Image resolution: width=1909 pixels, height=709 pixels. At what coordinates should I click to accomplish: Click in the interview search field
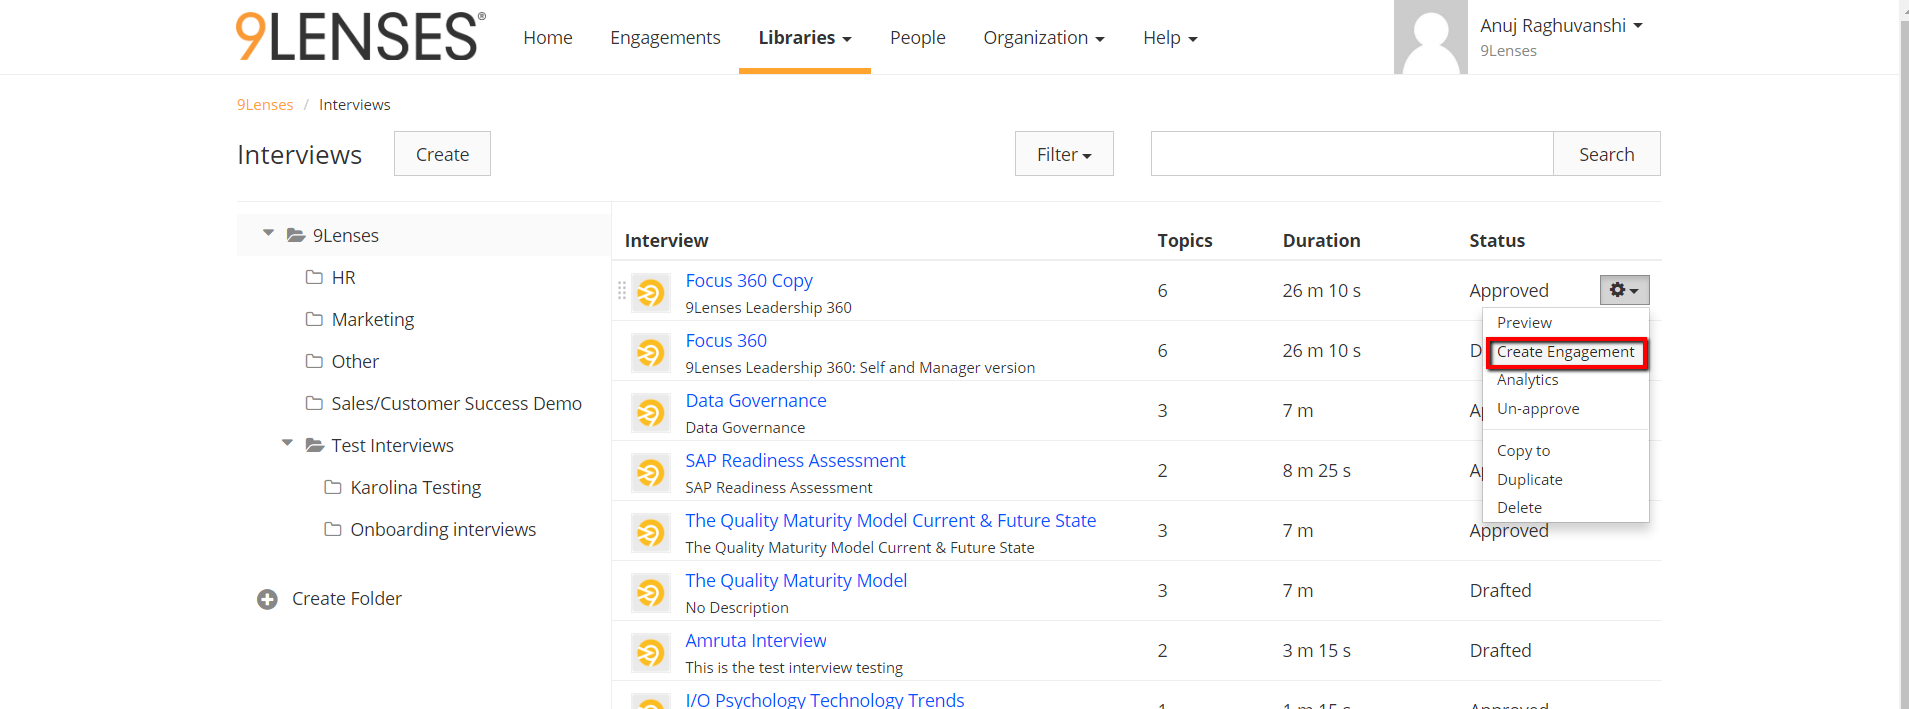(1352, 154)
